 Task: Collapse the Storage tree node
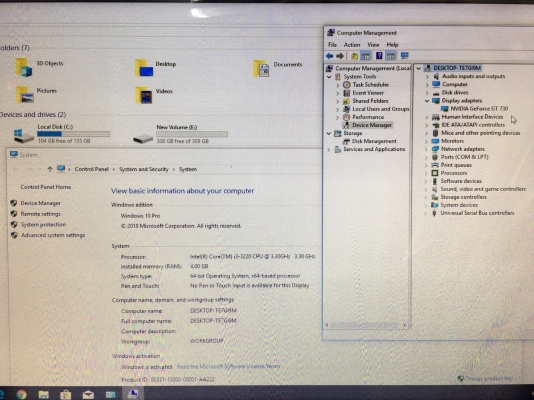(329, 133)
